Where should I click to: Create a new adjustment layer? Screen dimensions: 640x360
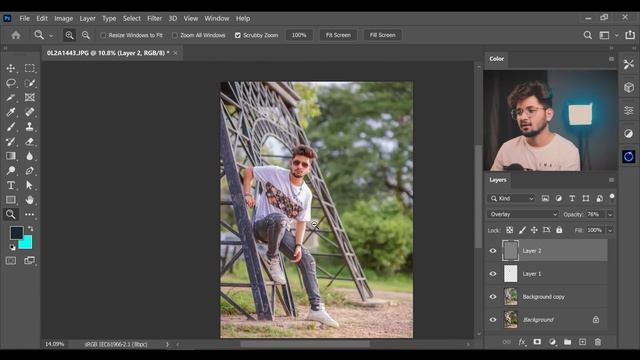[552, 342]
